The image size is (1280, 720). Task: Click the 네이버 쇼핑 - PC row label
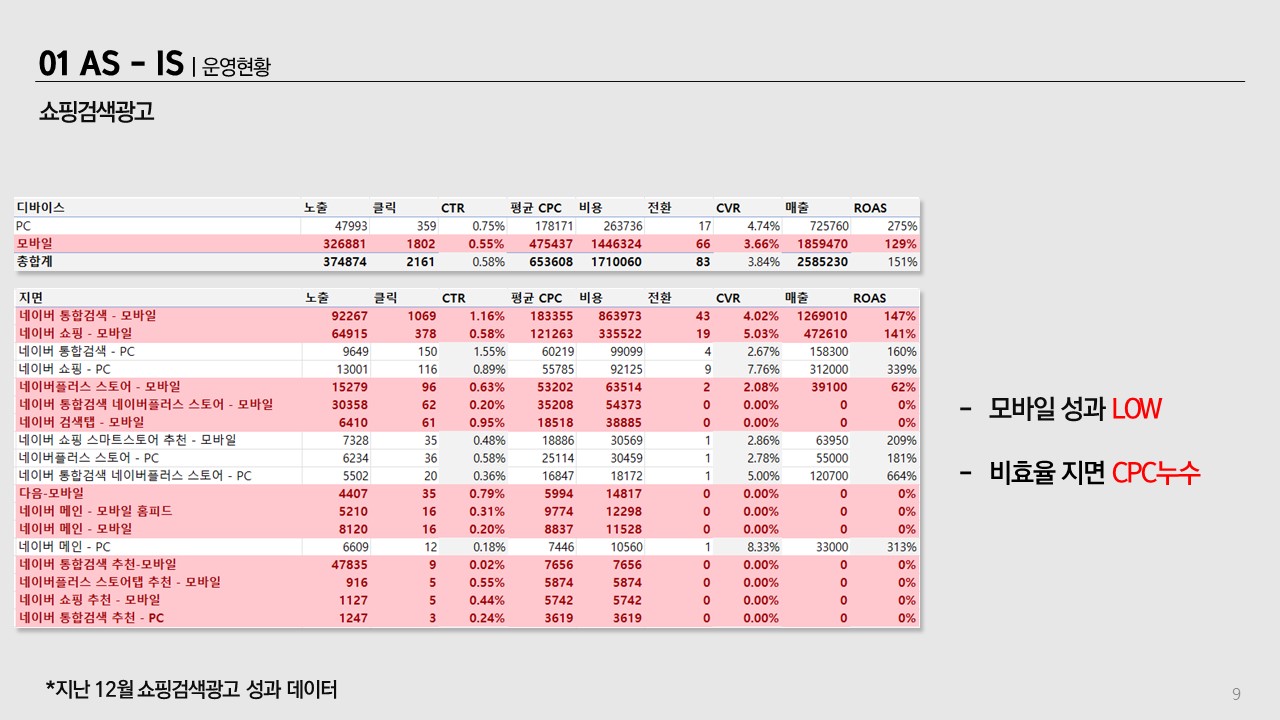tap(64, 369)
